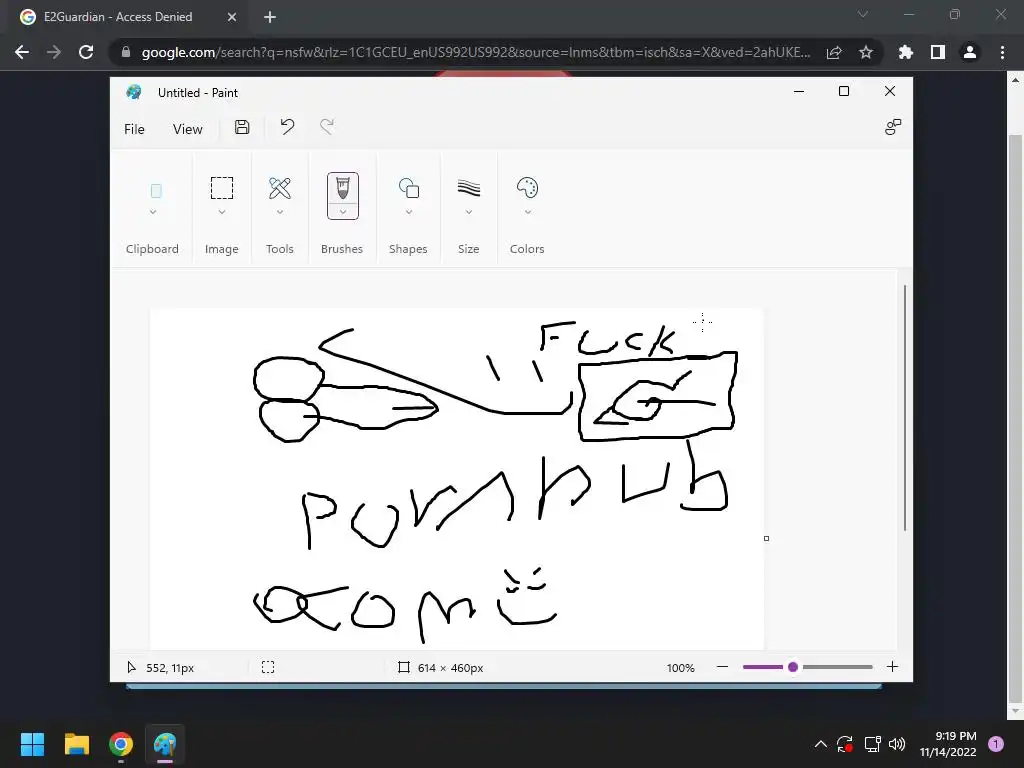Open File Explorer from the taskbar

click(x=76, y=744)
